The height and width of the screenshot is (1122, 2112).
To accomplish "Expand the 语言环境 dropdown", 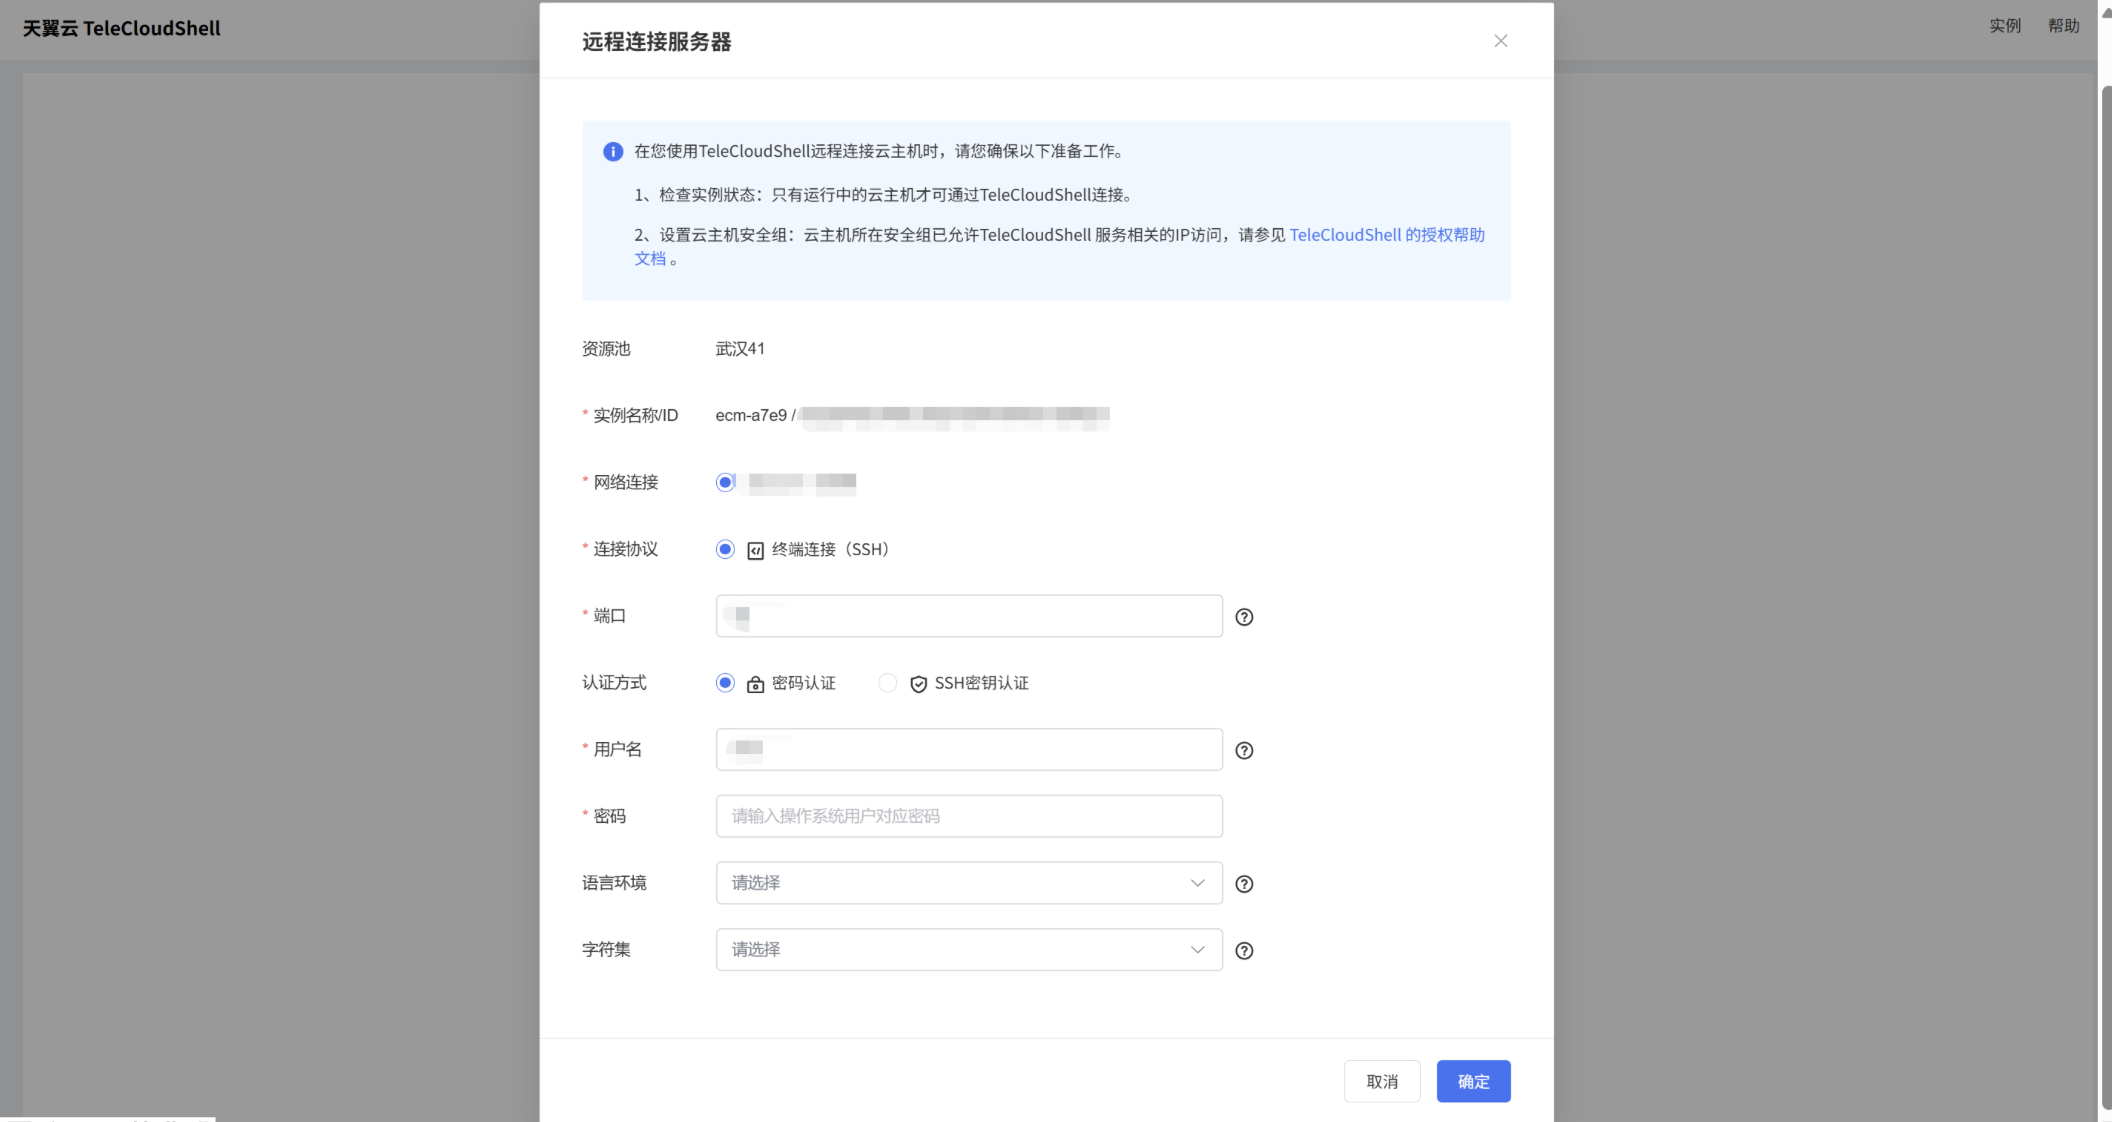I will (968, 883).
